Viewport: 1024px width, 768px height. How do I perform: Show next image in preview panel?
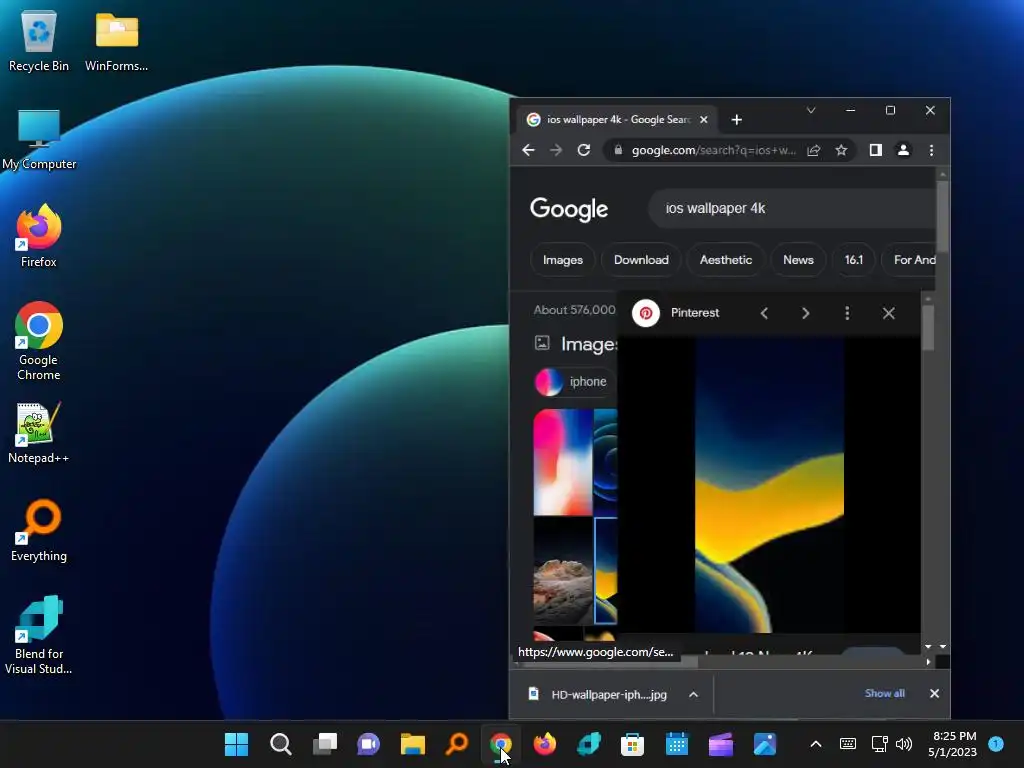pos(805,313)
